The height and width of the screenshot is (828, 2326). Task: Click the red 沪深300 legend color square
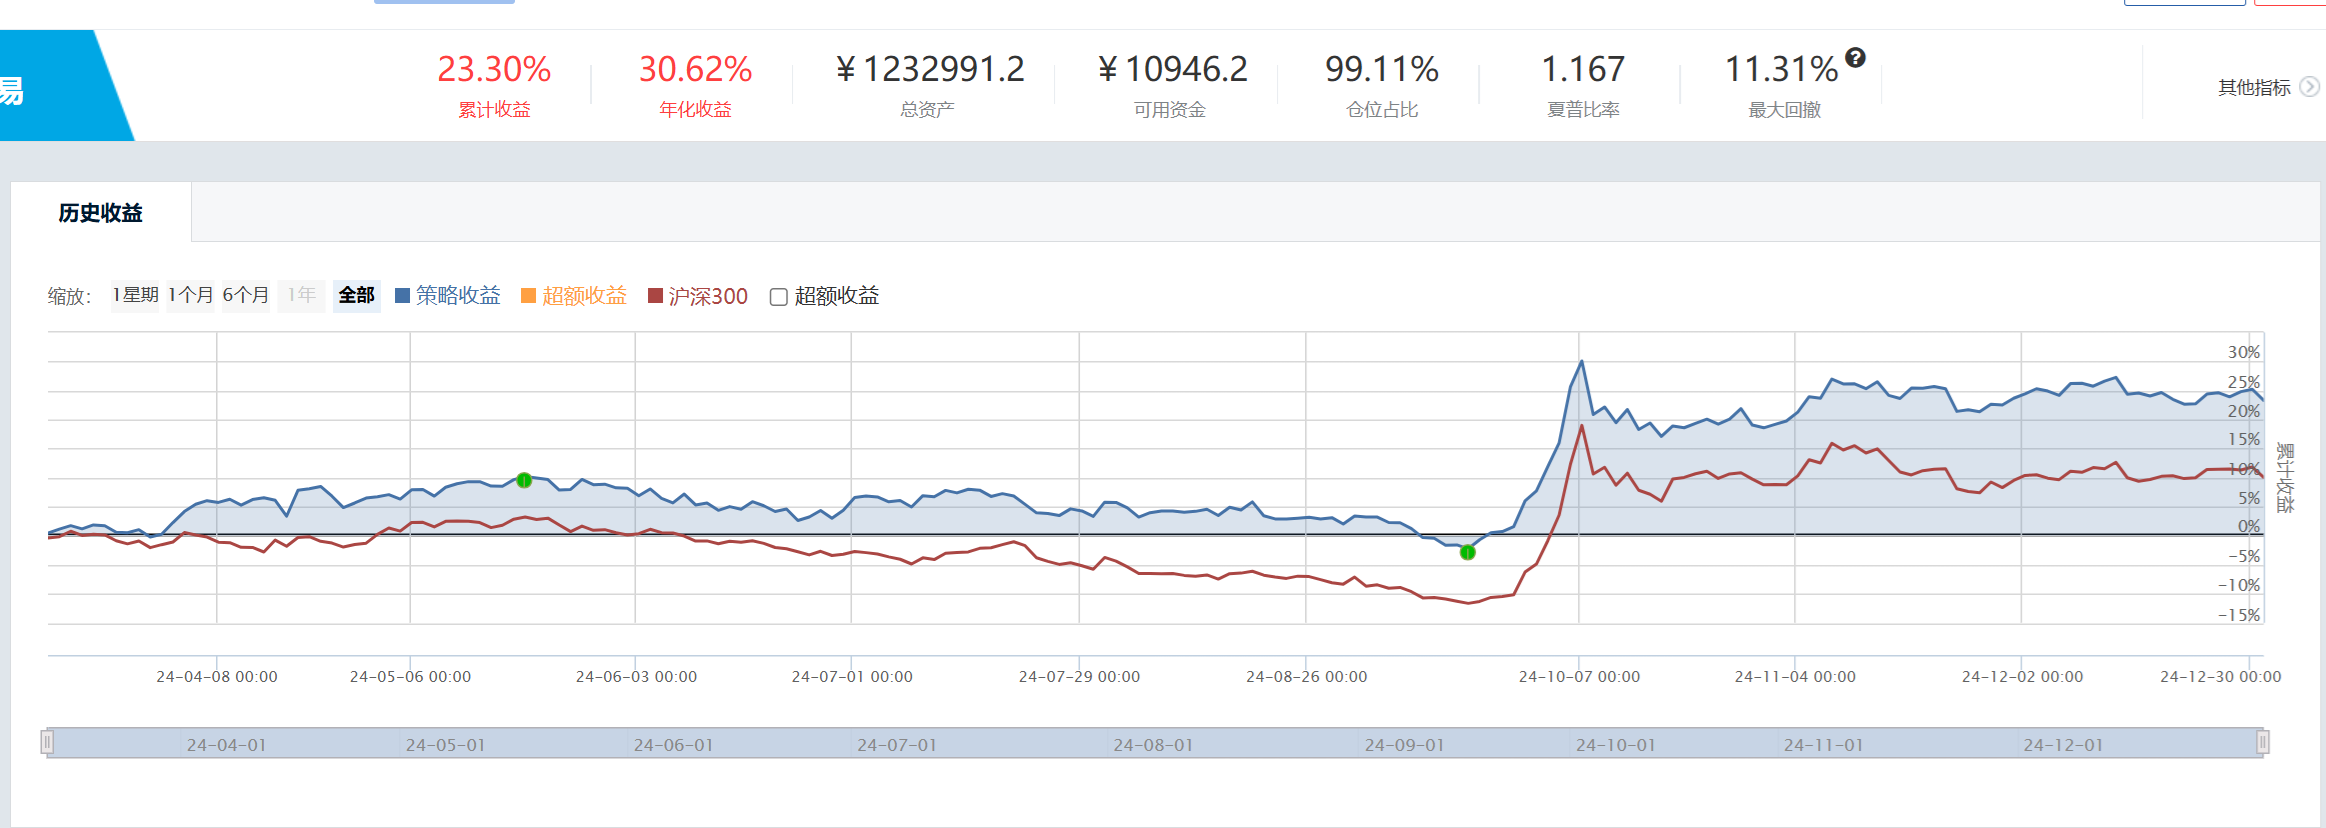coord(656,295)
